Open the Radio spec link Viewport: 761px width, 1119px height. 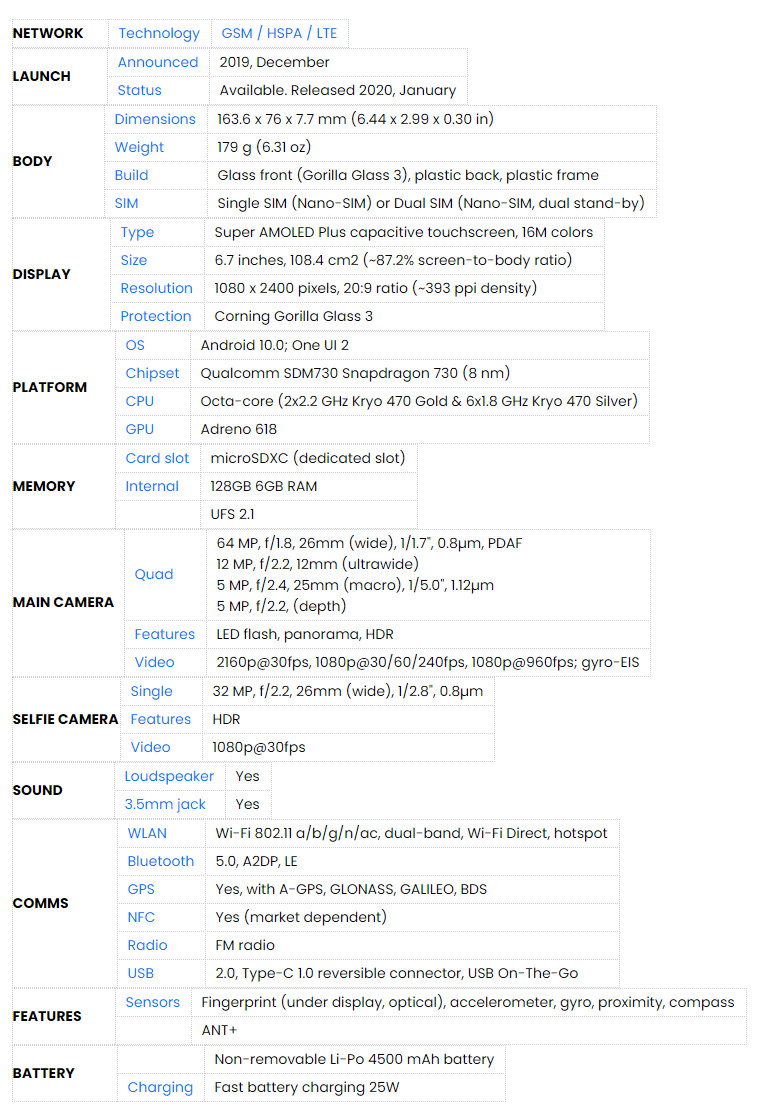pyautogui.click(x=148, y=946)
